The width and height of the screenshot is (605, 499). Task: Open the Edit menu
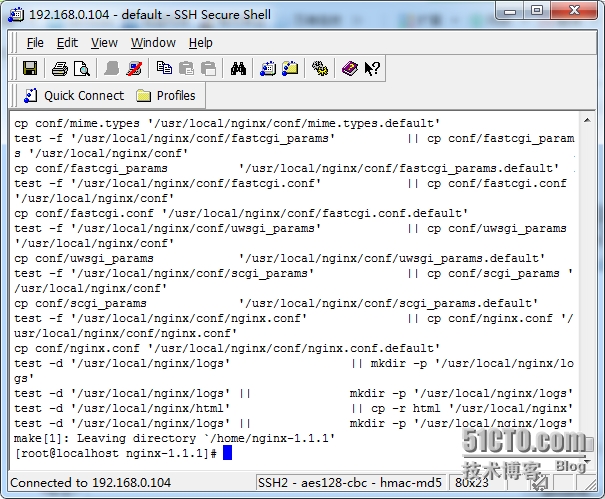click(x=67, y=42)
